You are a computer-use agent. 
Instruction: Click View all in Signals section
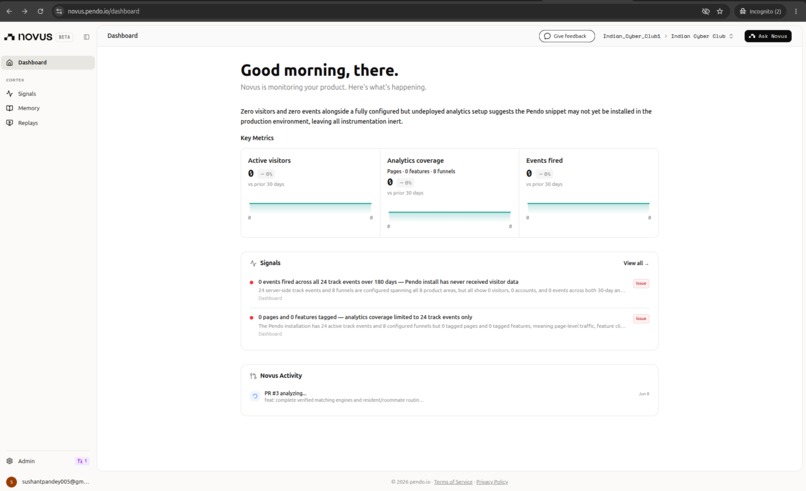pos(635,263)
